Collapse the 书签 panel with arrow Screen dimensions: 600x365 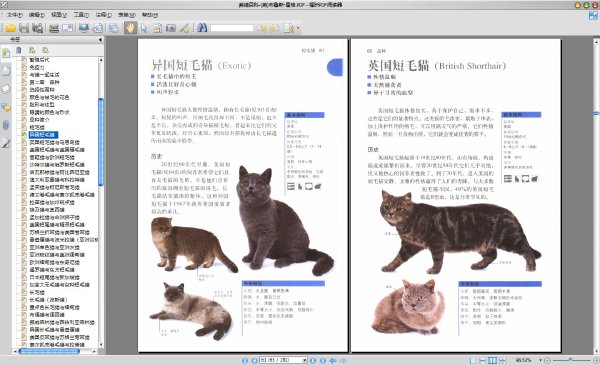coord(100,39)
